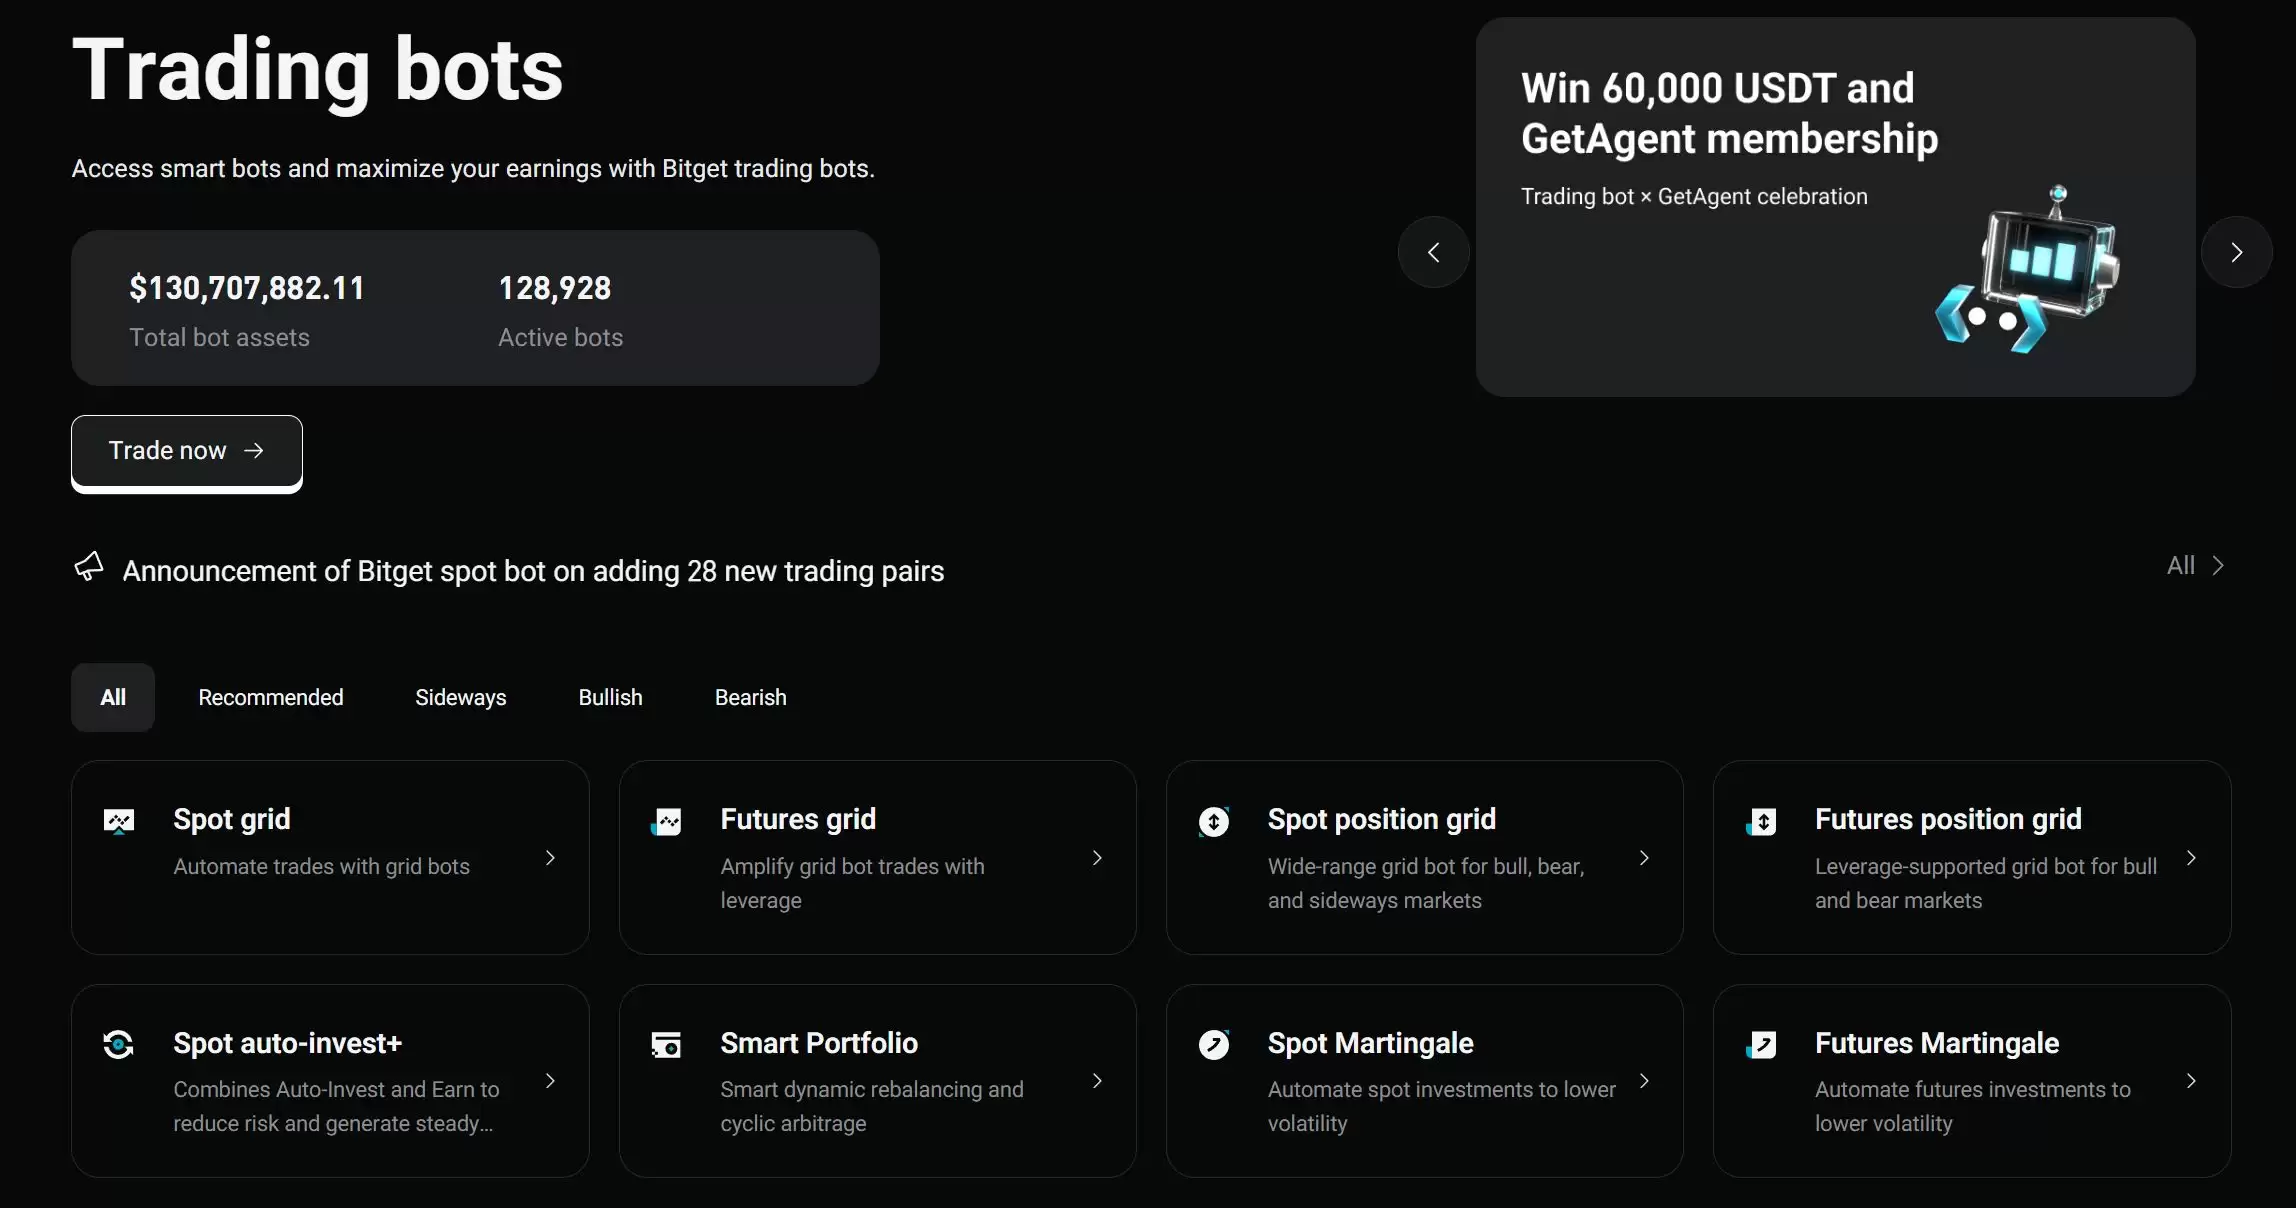
Task: Click the announcement megaphone icon
Action: (89, 566)
